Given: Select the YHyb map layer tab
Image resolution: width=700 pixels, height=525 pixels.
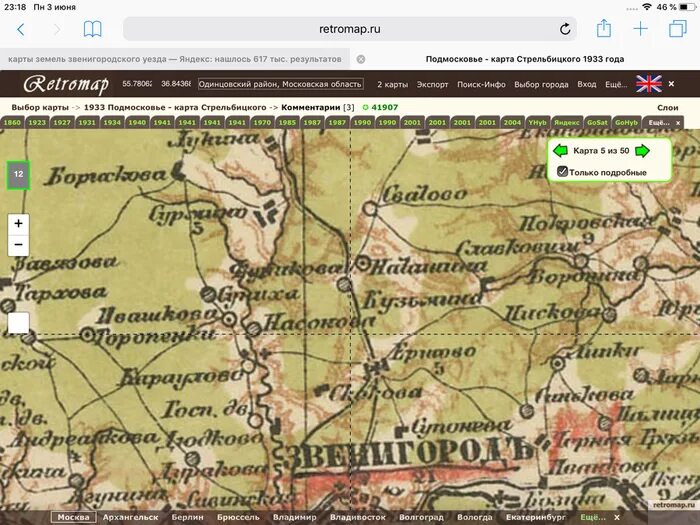Looking at the screenshot, I should click(537, 123).
